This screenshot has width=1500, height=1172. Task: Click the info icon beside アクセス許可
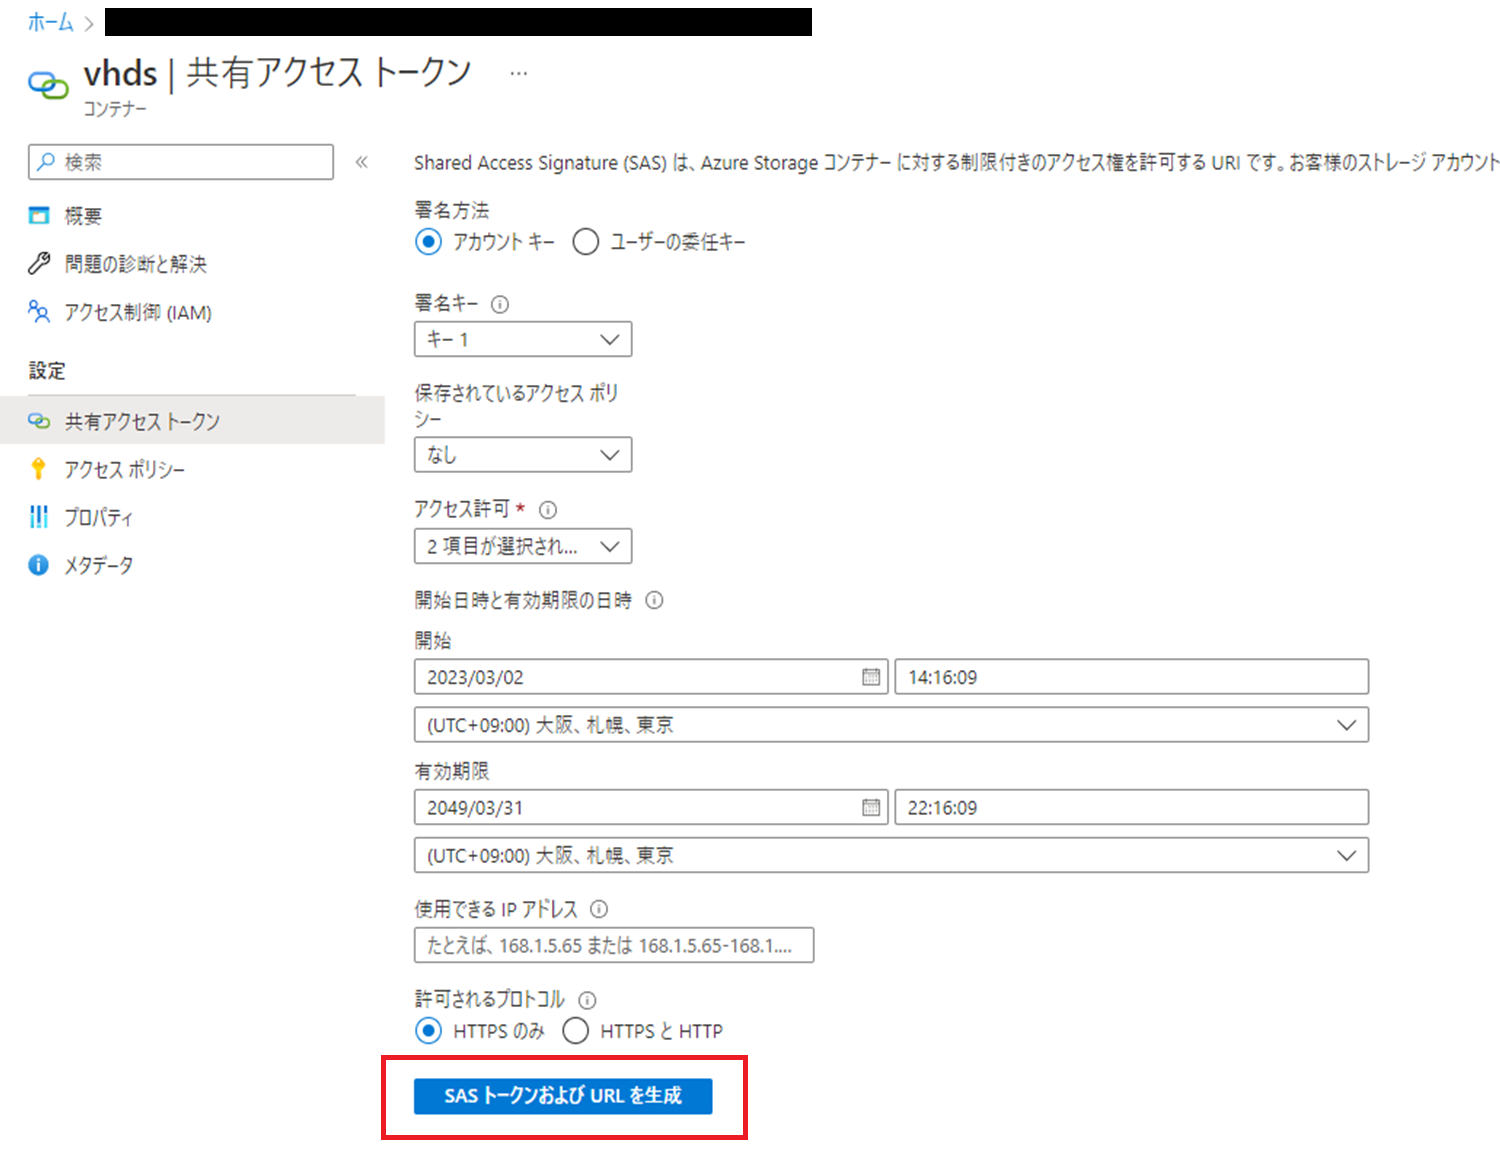coord(548,510)
